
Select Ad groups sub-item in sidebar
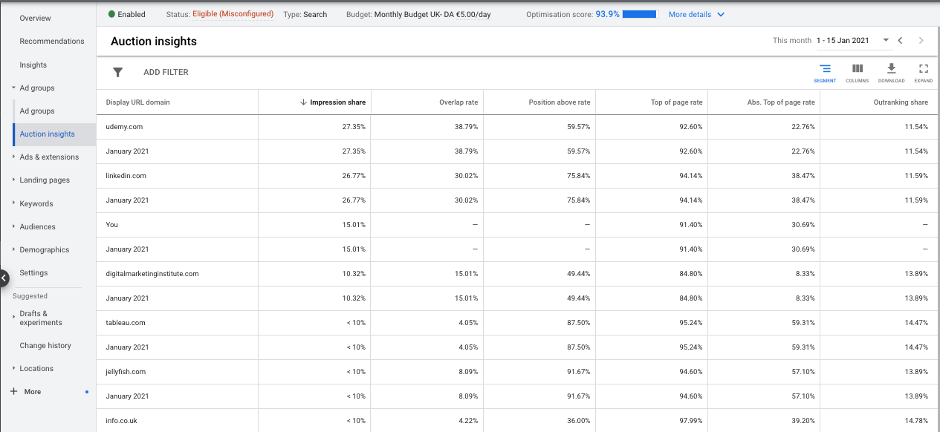point(37,111)
